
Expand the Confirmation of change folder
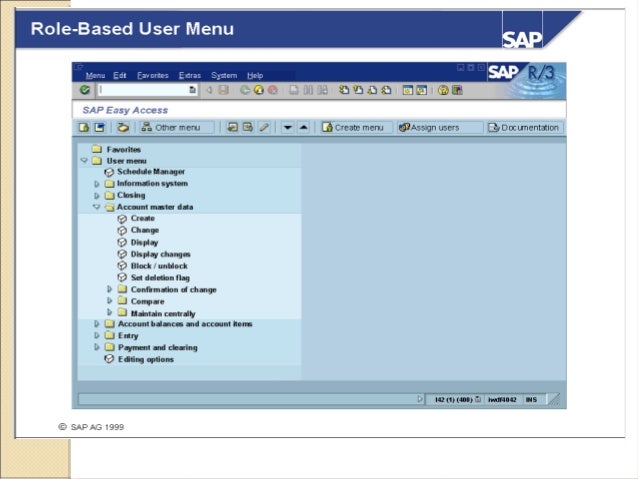click(x=109, y=289)
